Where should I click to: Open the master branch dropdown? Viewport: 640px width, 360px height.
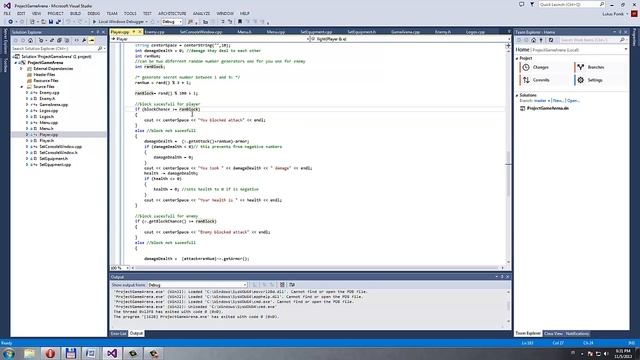(x=542, y=100)
